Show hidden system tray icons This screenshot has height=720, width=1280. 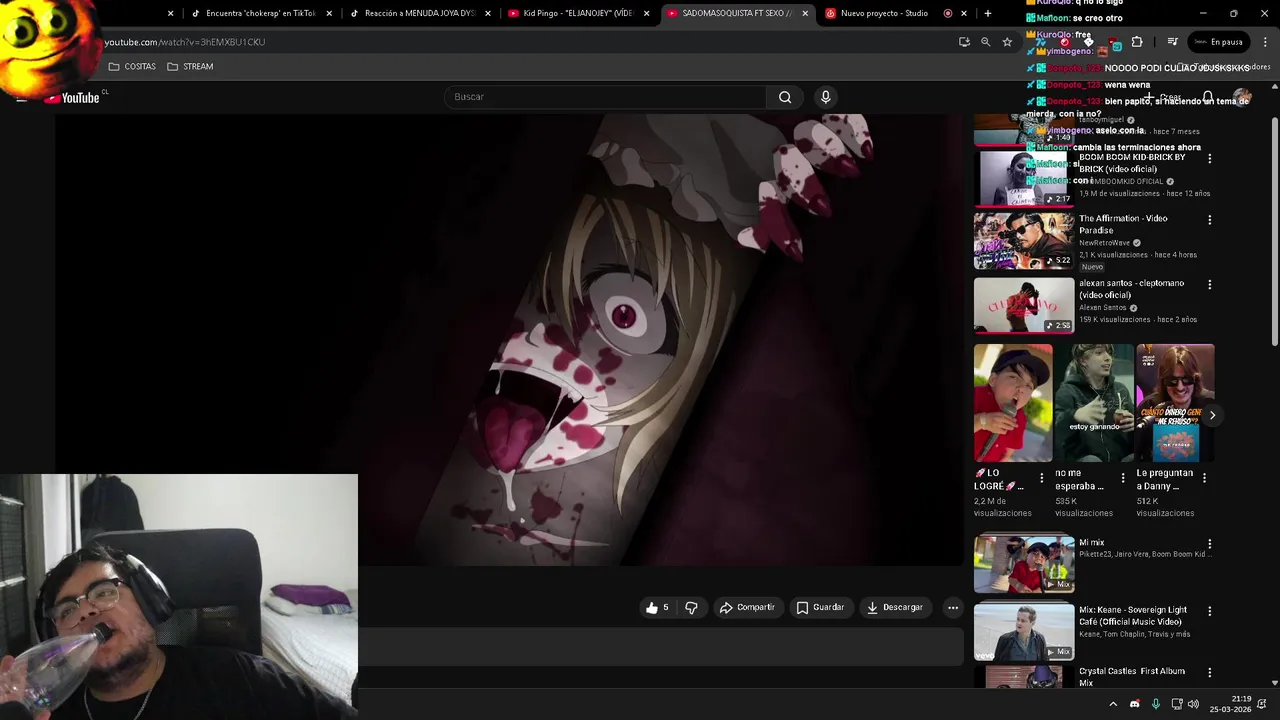click(1113, 704)
